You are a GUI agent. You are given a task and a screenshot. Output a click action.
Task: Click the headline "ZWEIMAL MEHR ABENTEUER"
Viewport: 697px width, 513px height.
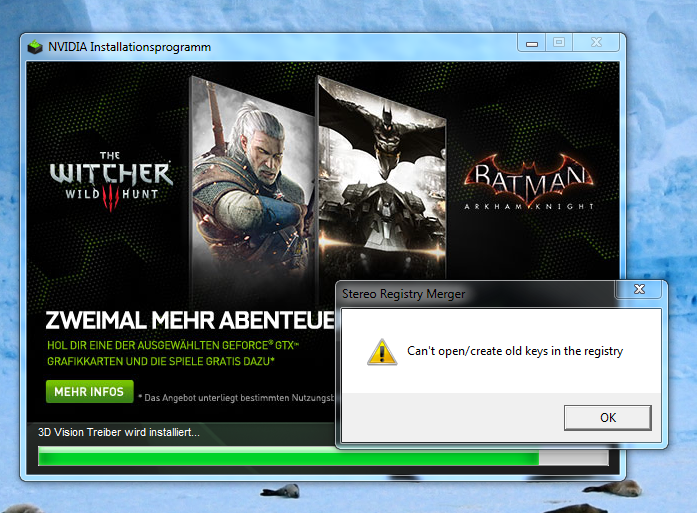click(x=190, y=321)
